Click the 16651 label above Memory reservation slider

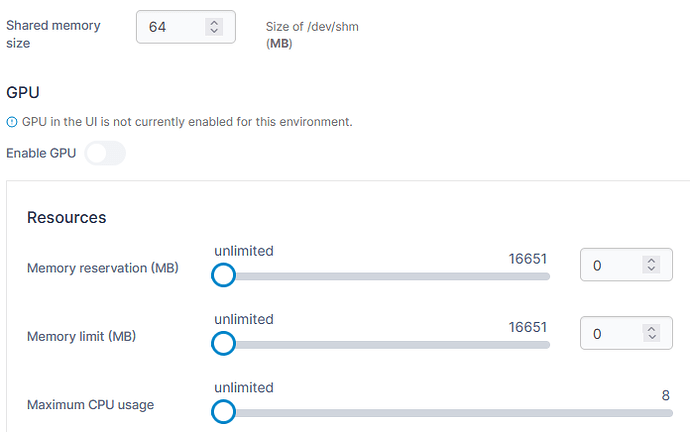tap(528, 258)
